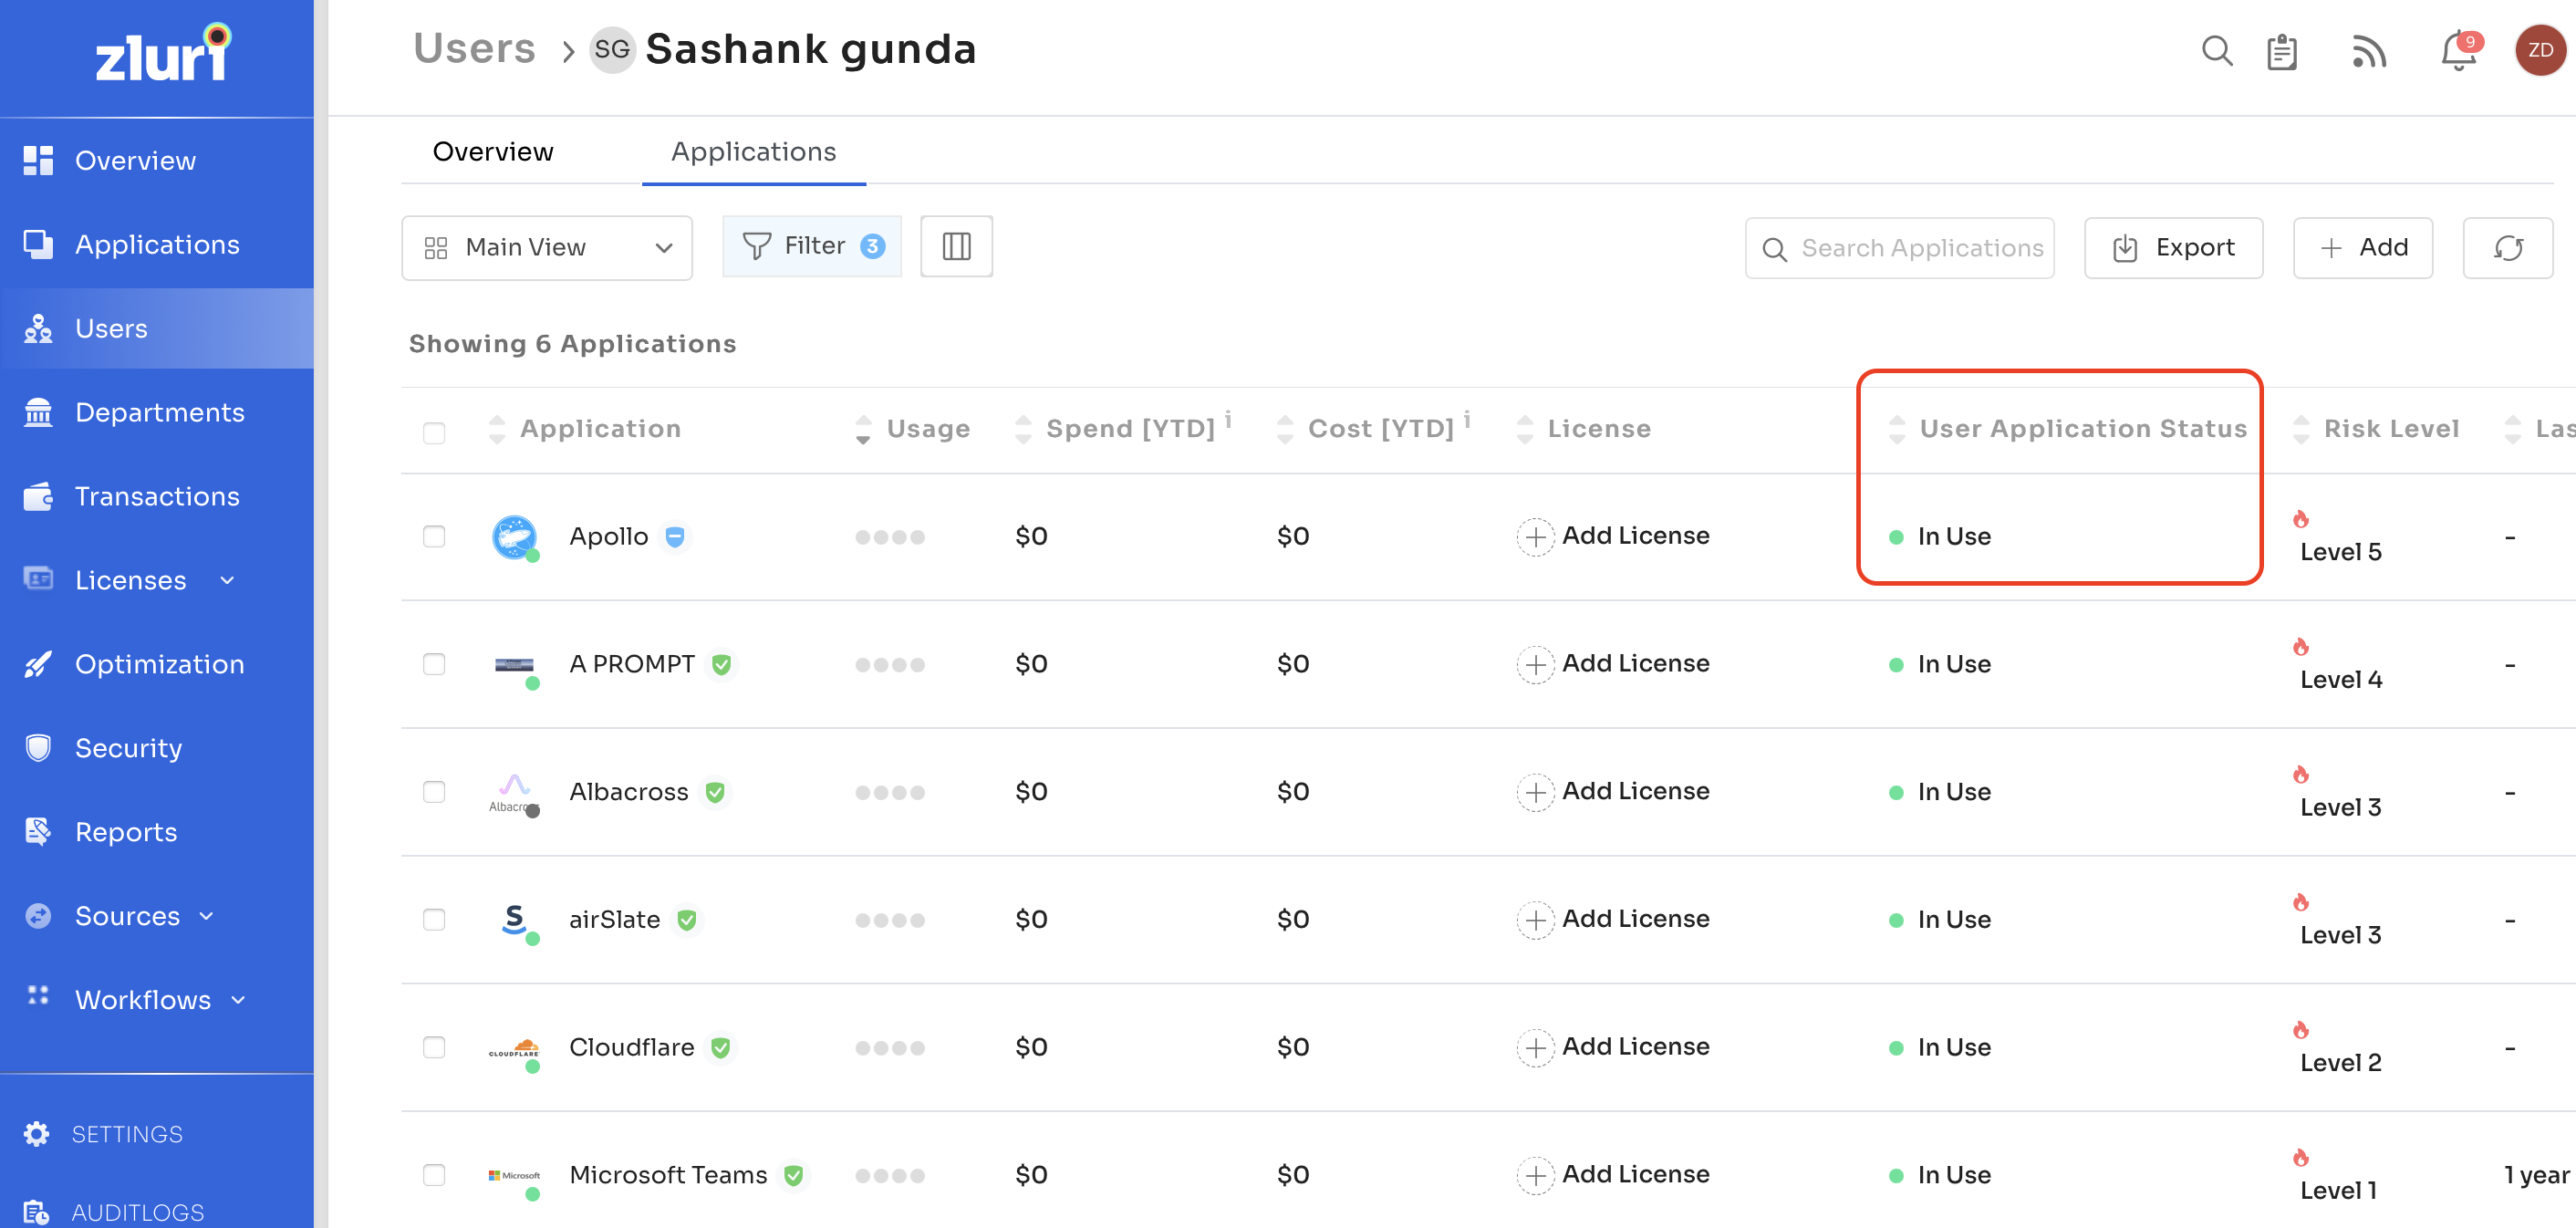Open the clipboard tasks icon in header

coord(2281,51)
